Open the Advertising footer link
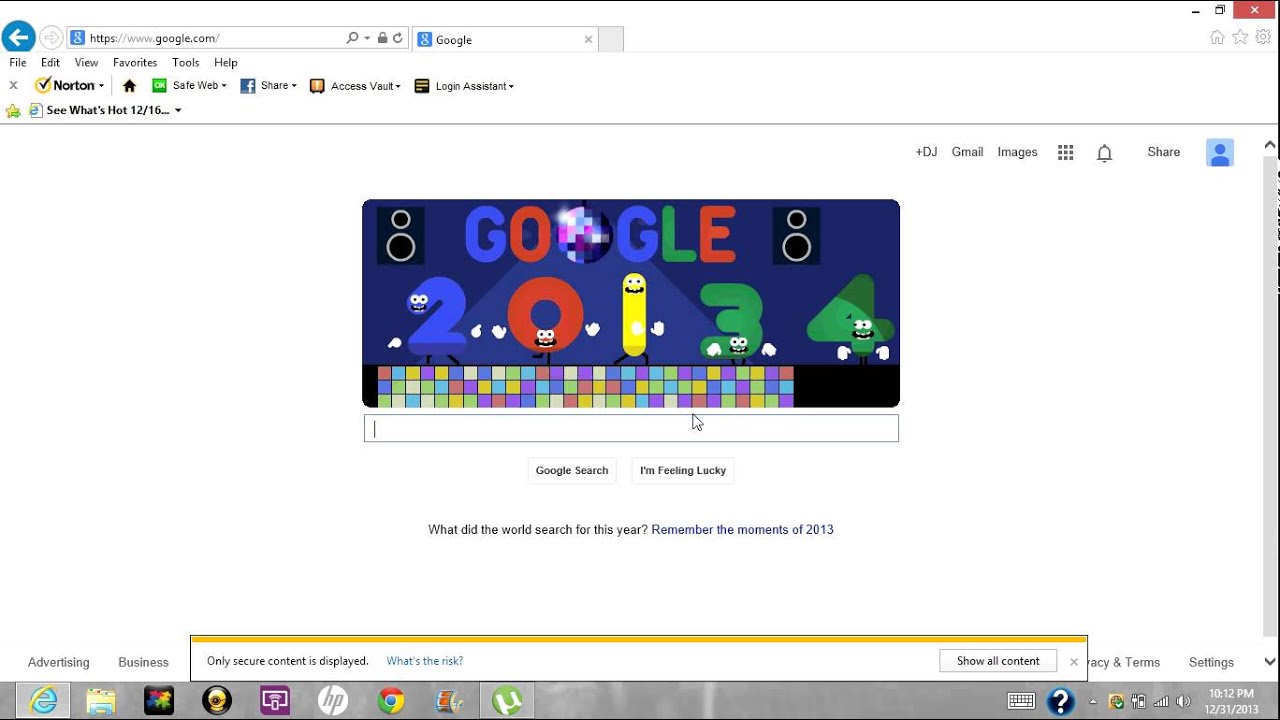Image resolution: width=1280 pixels, height=720 pixels. (x=58, y=662)
